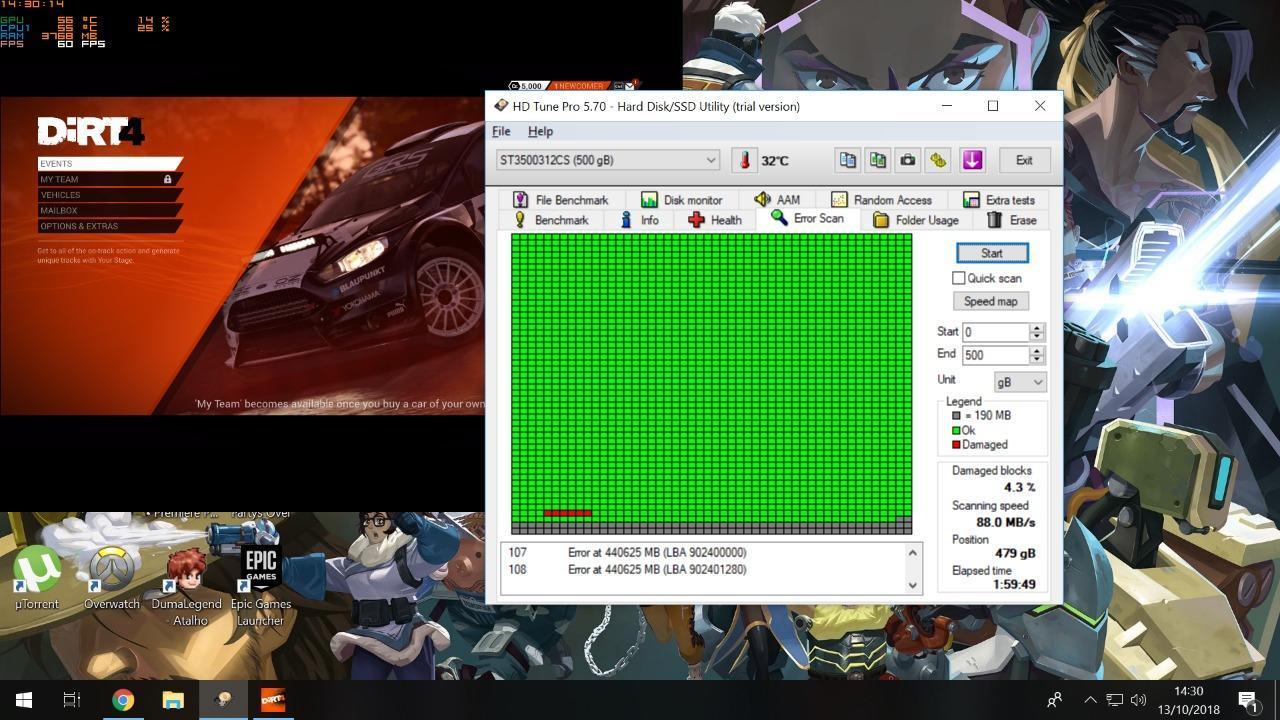The image size is (1280, 720).
Task: Select error log row 108 at LBA 902401280
Action: tap(703, 570)
